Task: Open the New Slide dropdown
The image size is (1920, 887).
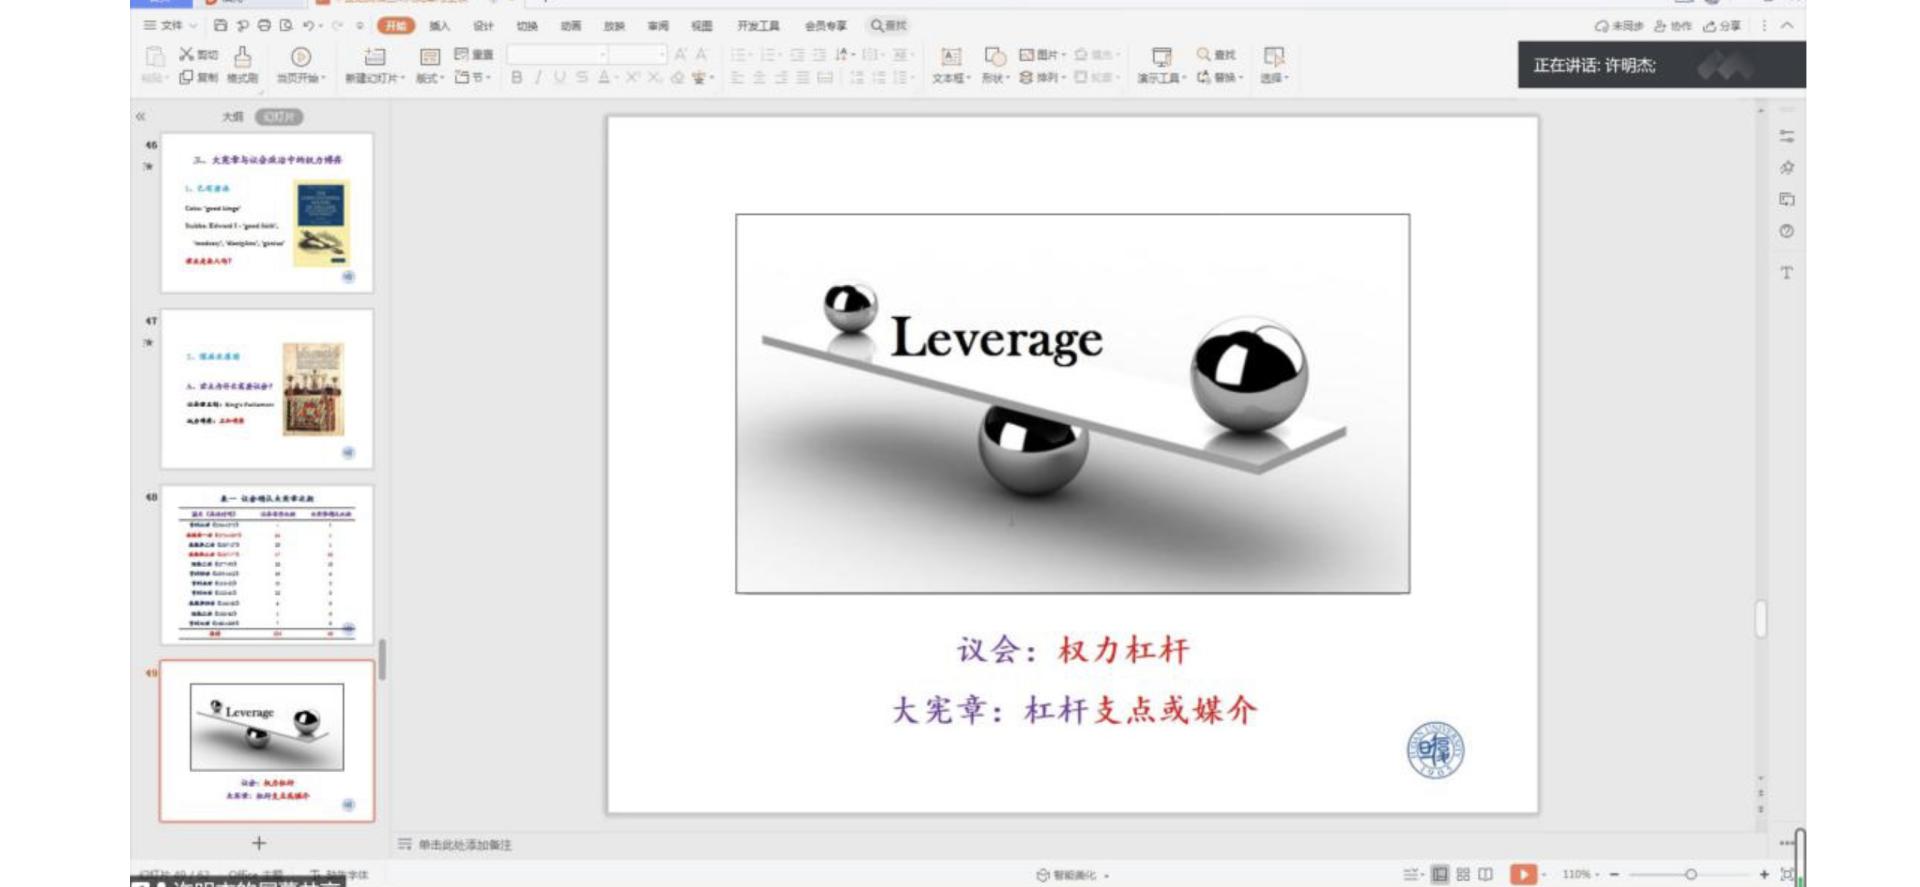Action: pos(375,77)
